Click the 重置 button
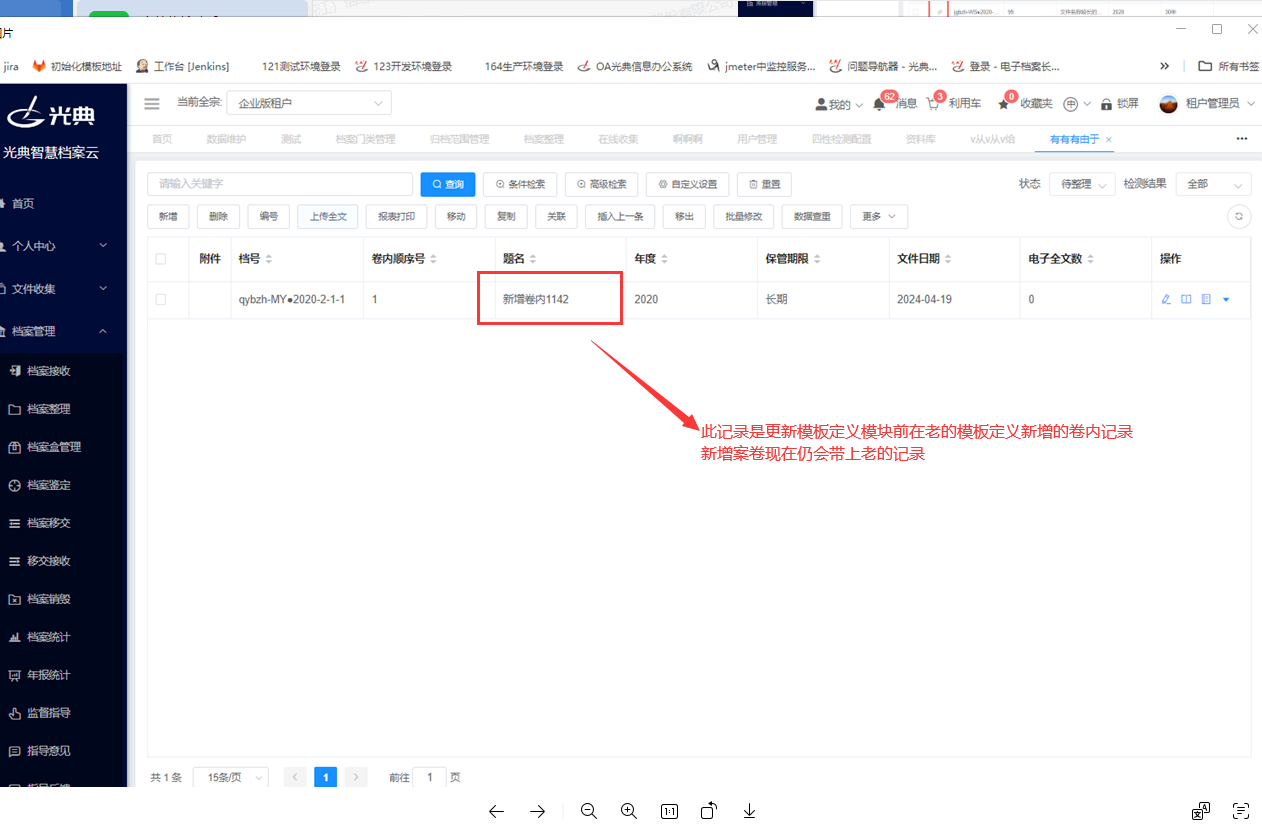This screenshot has height=824, width=1262. (765, 184)
